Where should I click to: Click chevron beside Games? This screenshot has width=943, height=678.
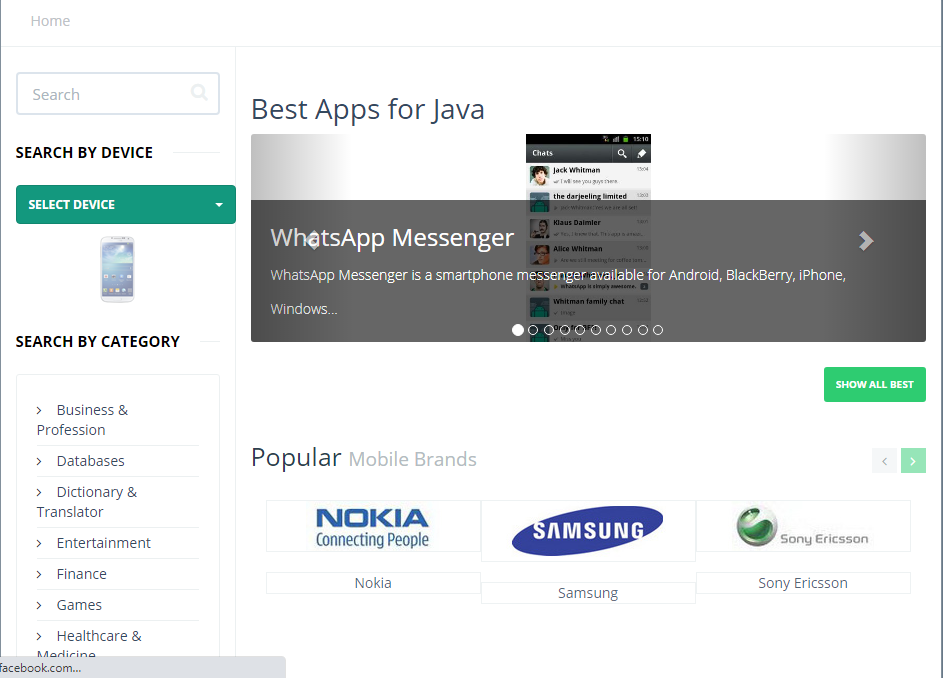(39, 605)
